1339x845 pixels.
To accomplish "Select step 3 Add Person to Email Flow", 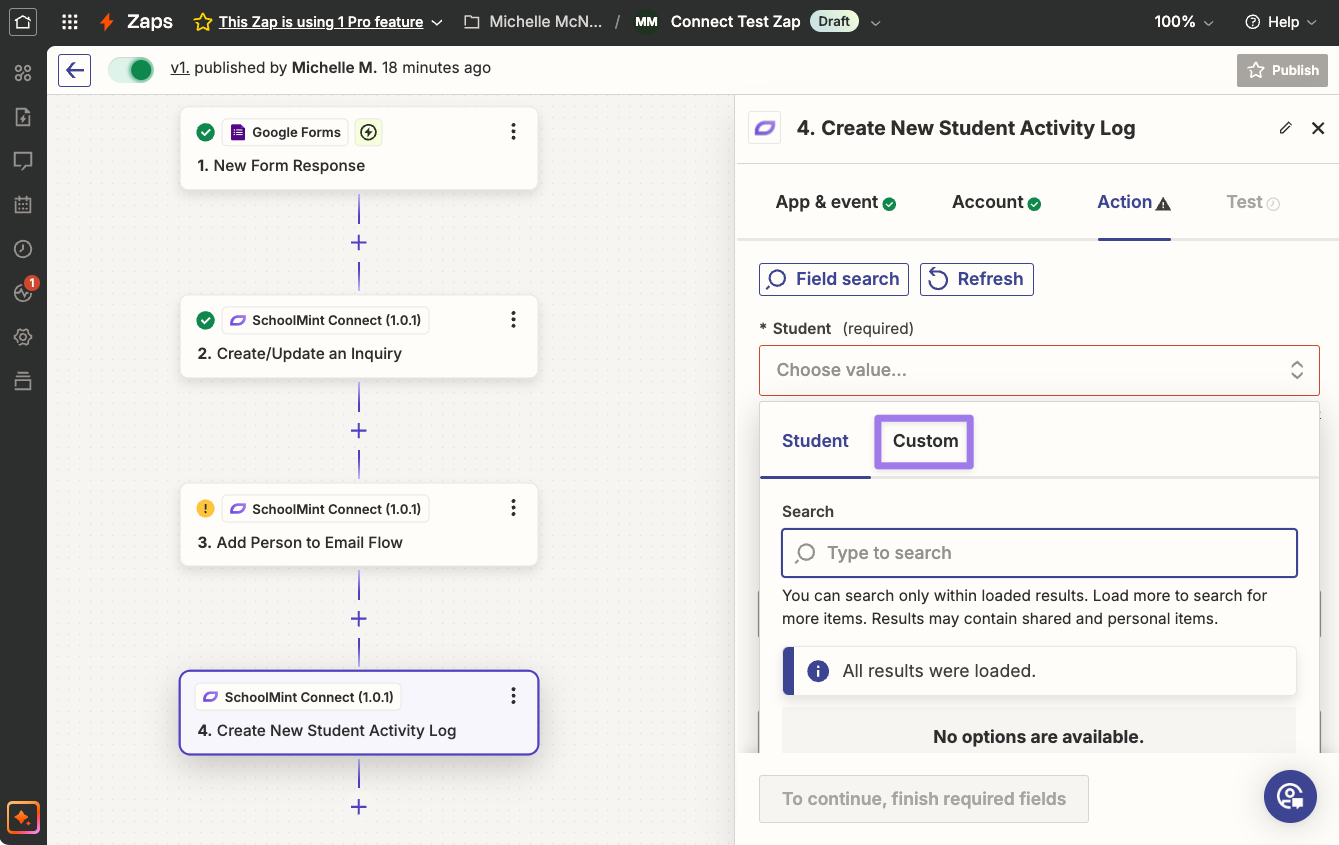I will point(359,525).
